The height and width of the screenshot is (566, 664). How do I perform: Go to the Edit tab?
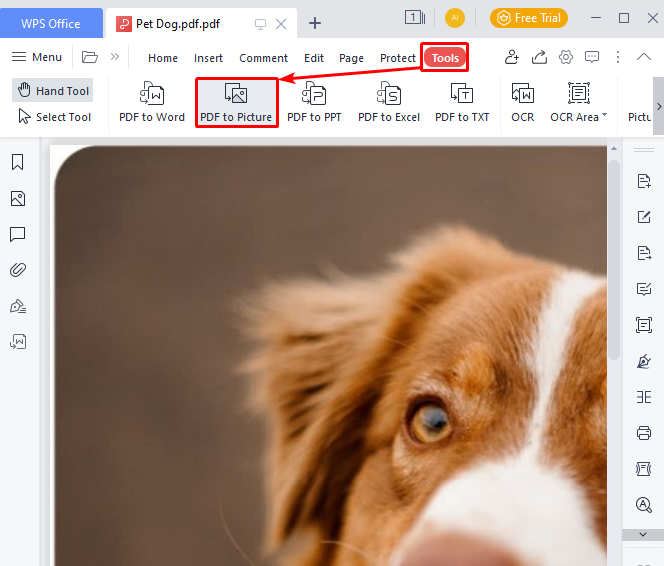[x=314, y=58]
